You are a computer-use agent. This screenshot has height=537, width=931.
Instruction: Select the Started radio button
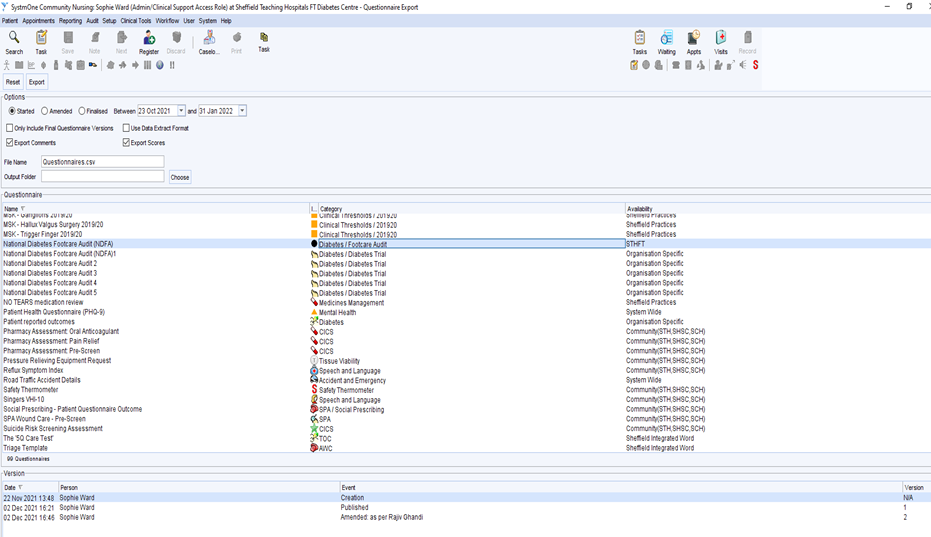pyautogui.click(x=12, y=111)
